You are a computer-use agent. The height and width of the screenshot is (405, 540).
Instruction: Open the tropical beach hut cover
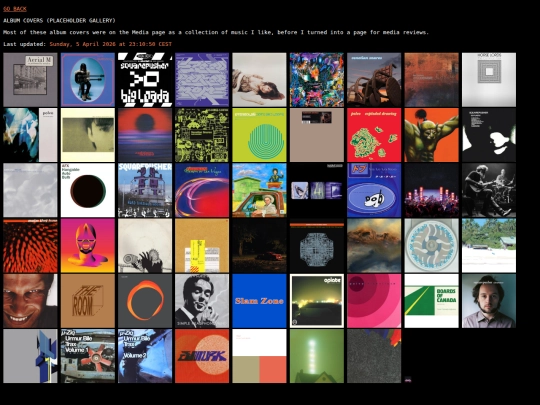(489, 246)
